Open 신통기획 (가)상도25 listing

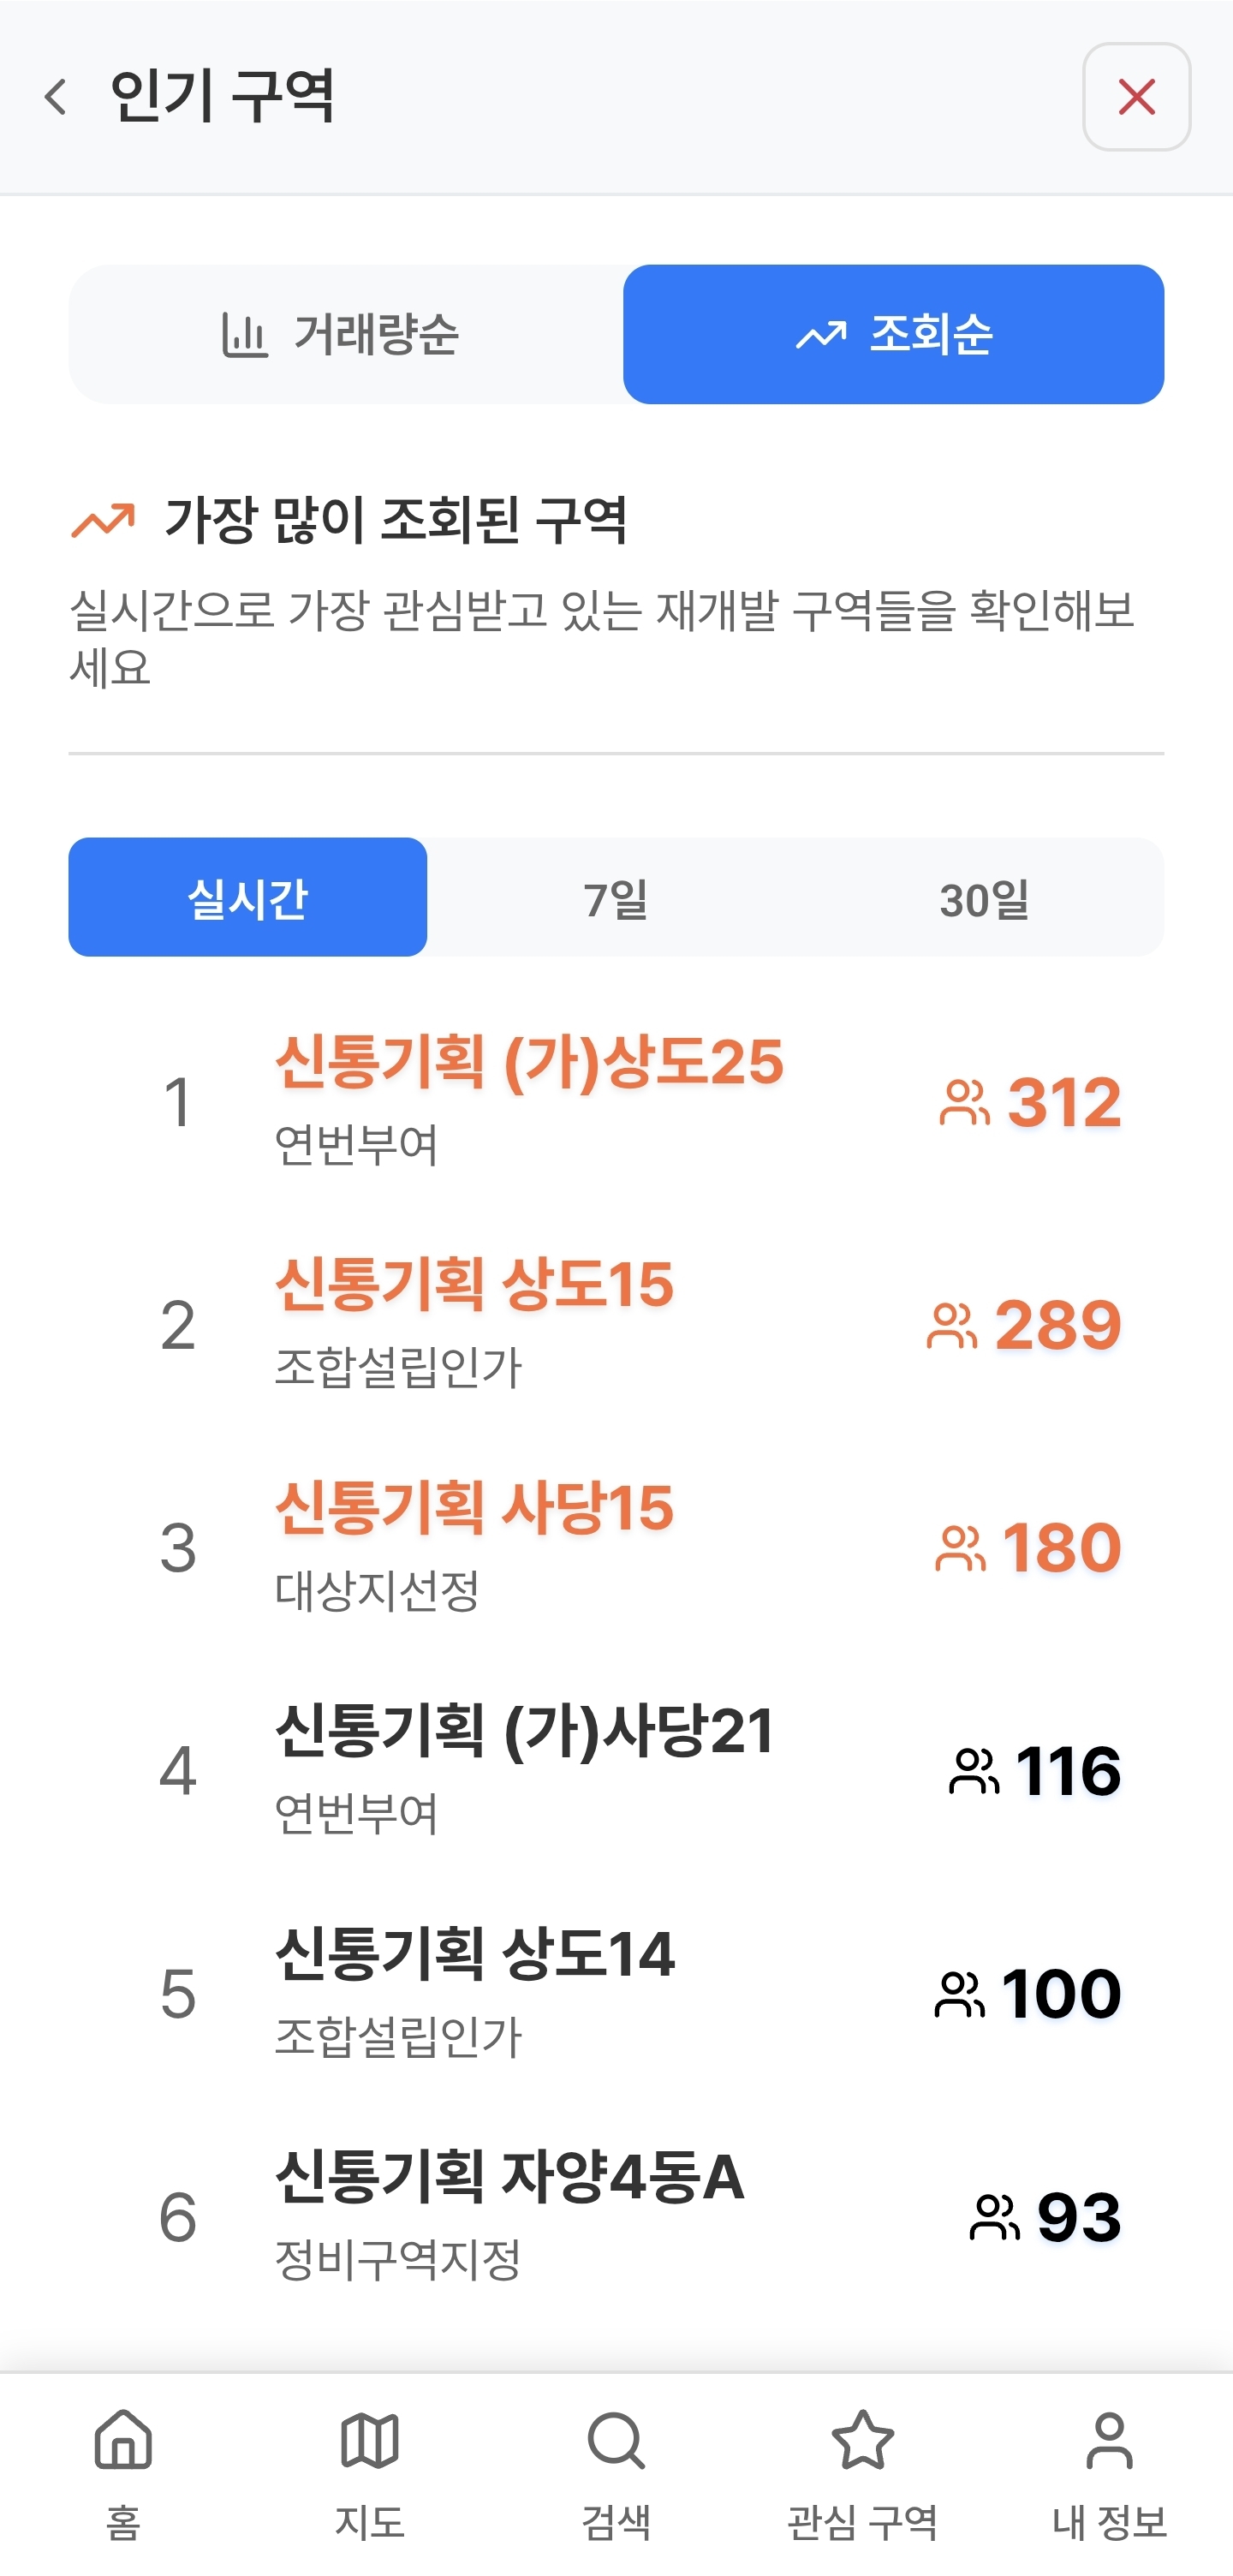pyautogui.click(x=529, y=1062)
